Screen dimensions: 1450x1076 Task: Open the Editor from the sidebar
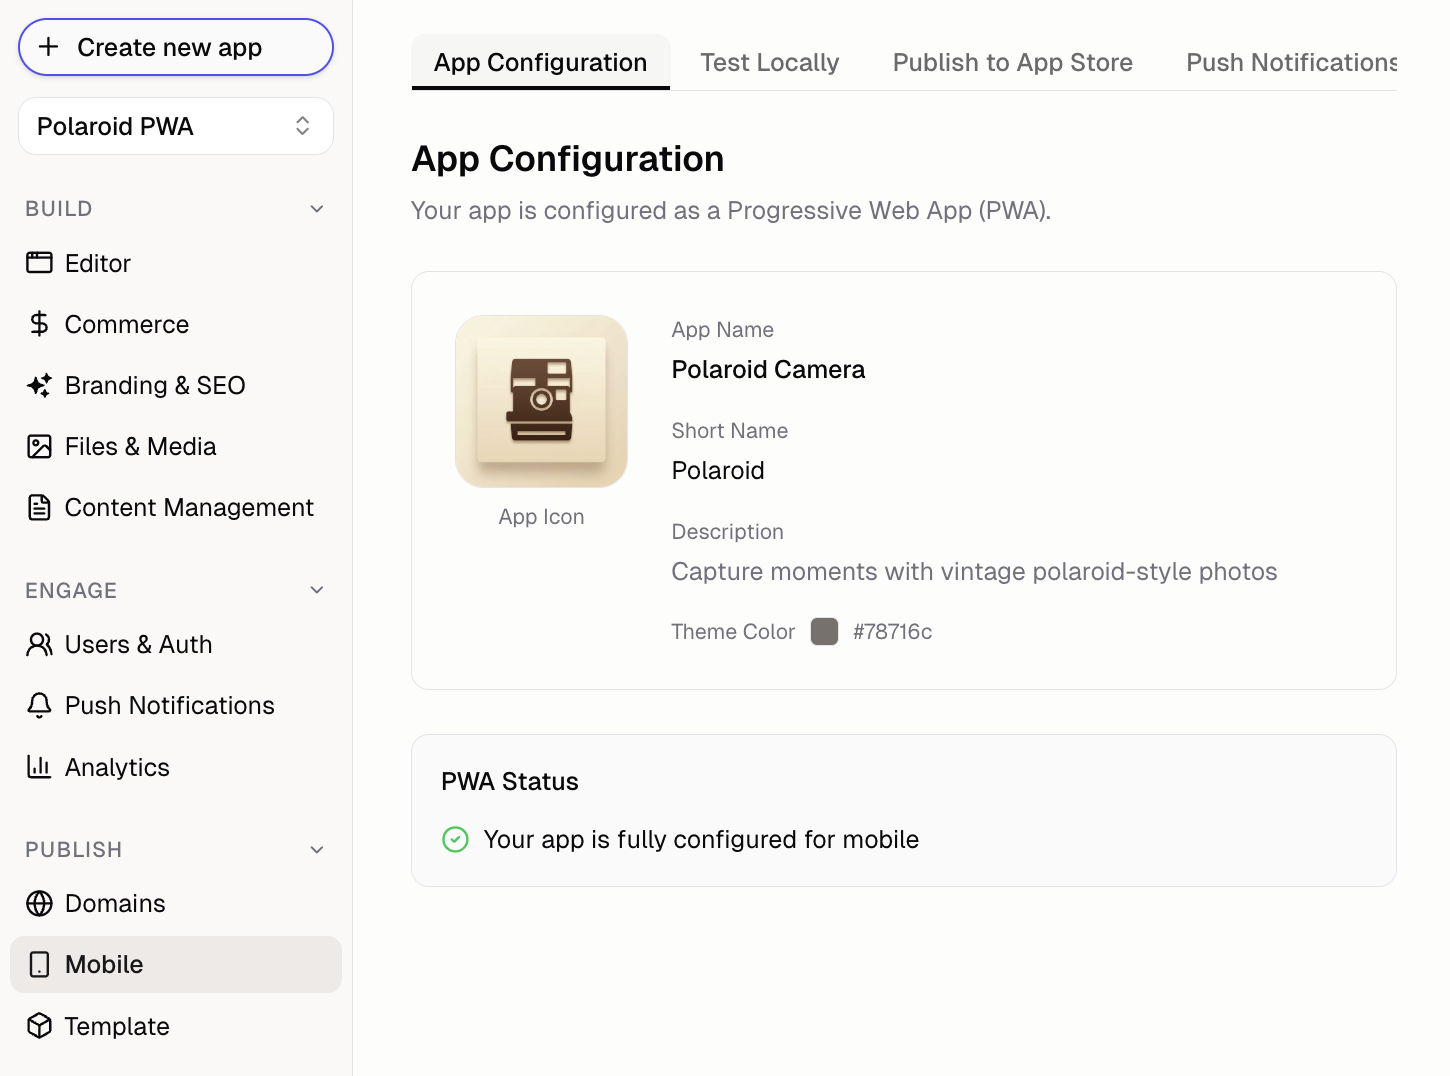(x=40, y=263)
